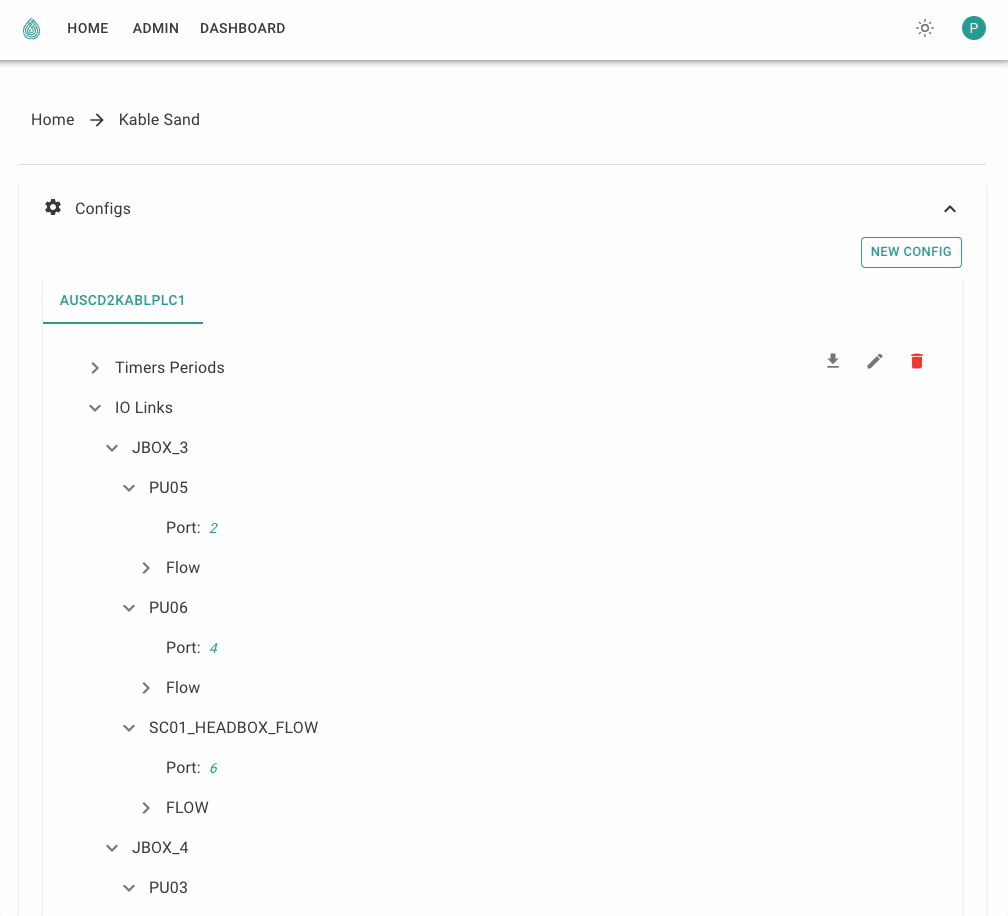Go to the DASHBOARD menu item

[243, 29]
